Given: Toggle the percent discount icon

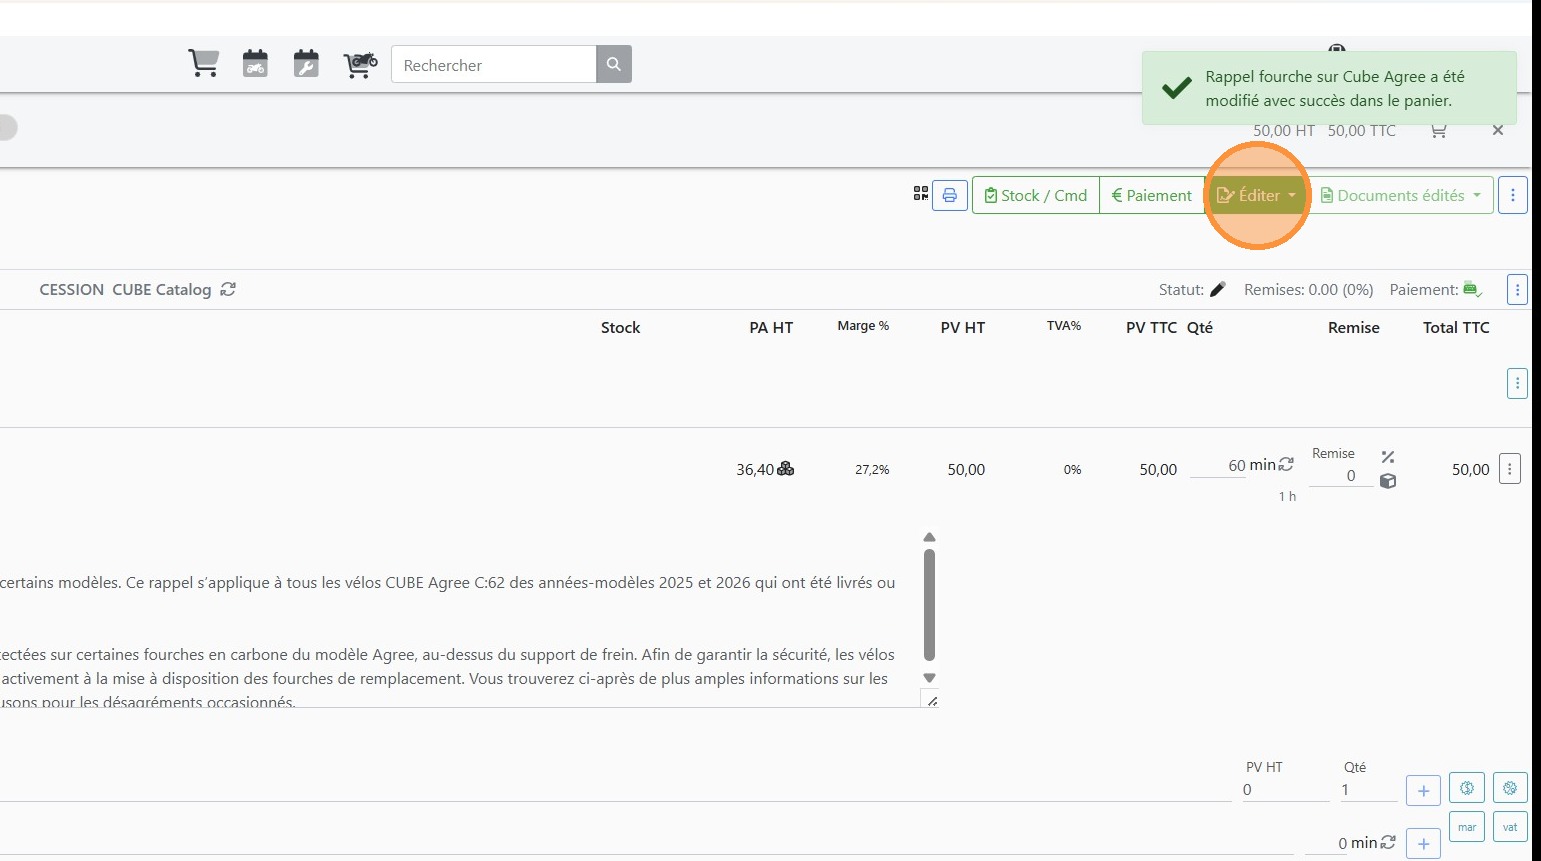Looking at the screenshot, I should (x=1388, y=457).
